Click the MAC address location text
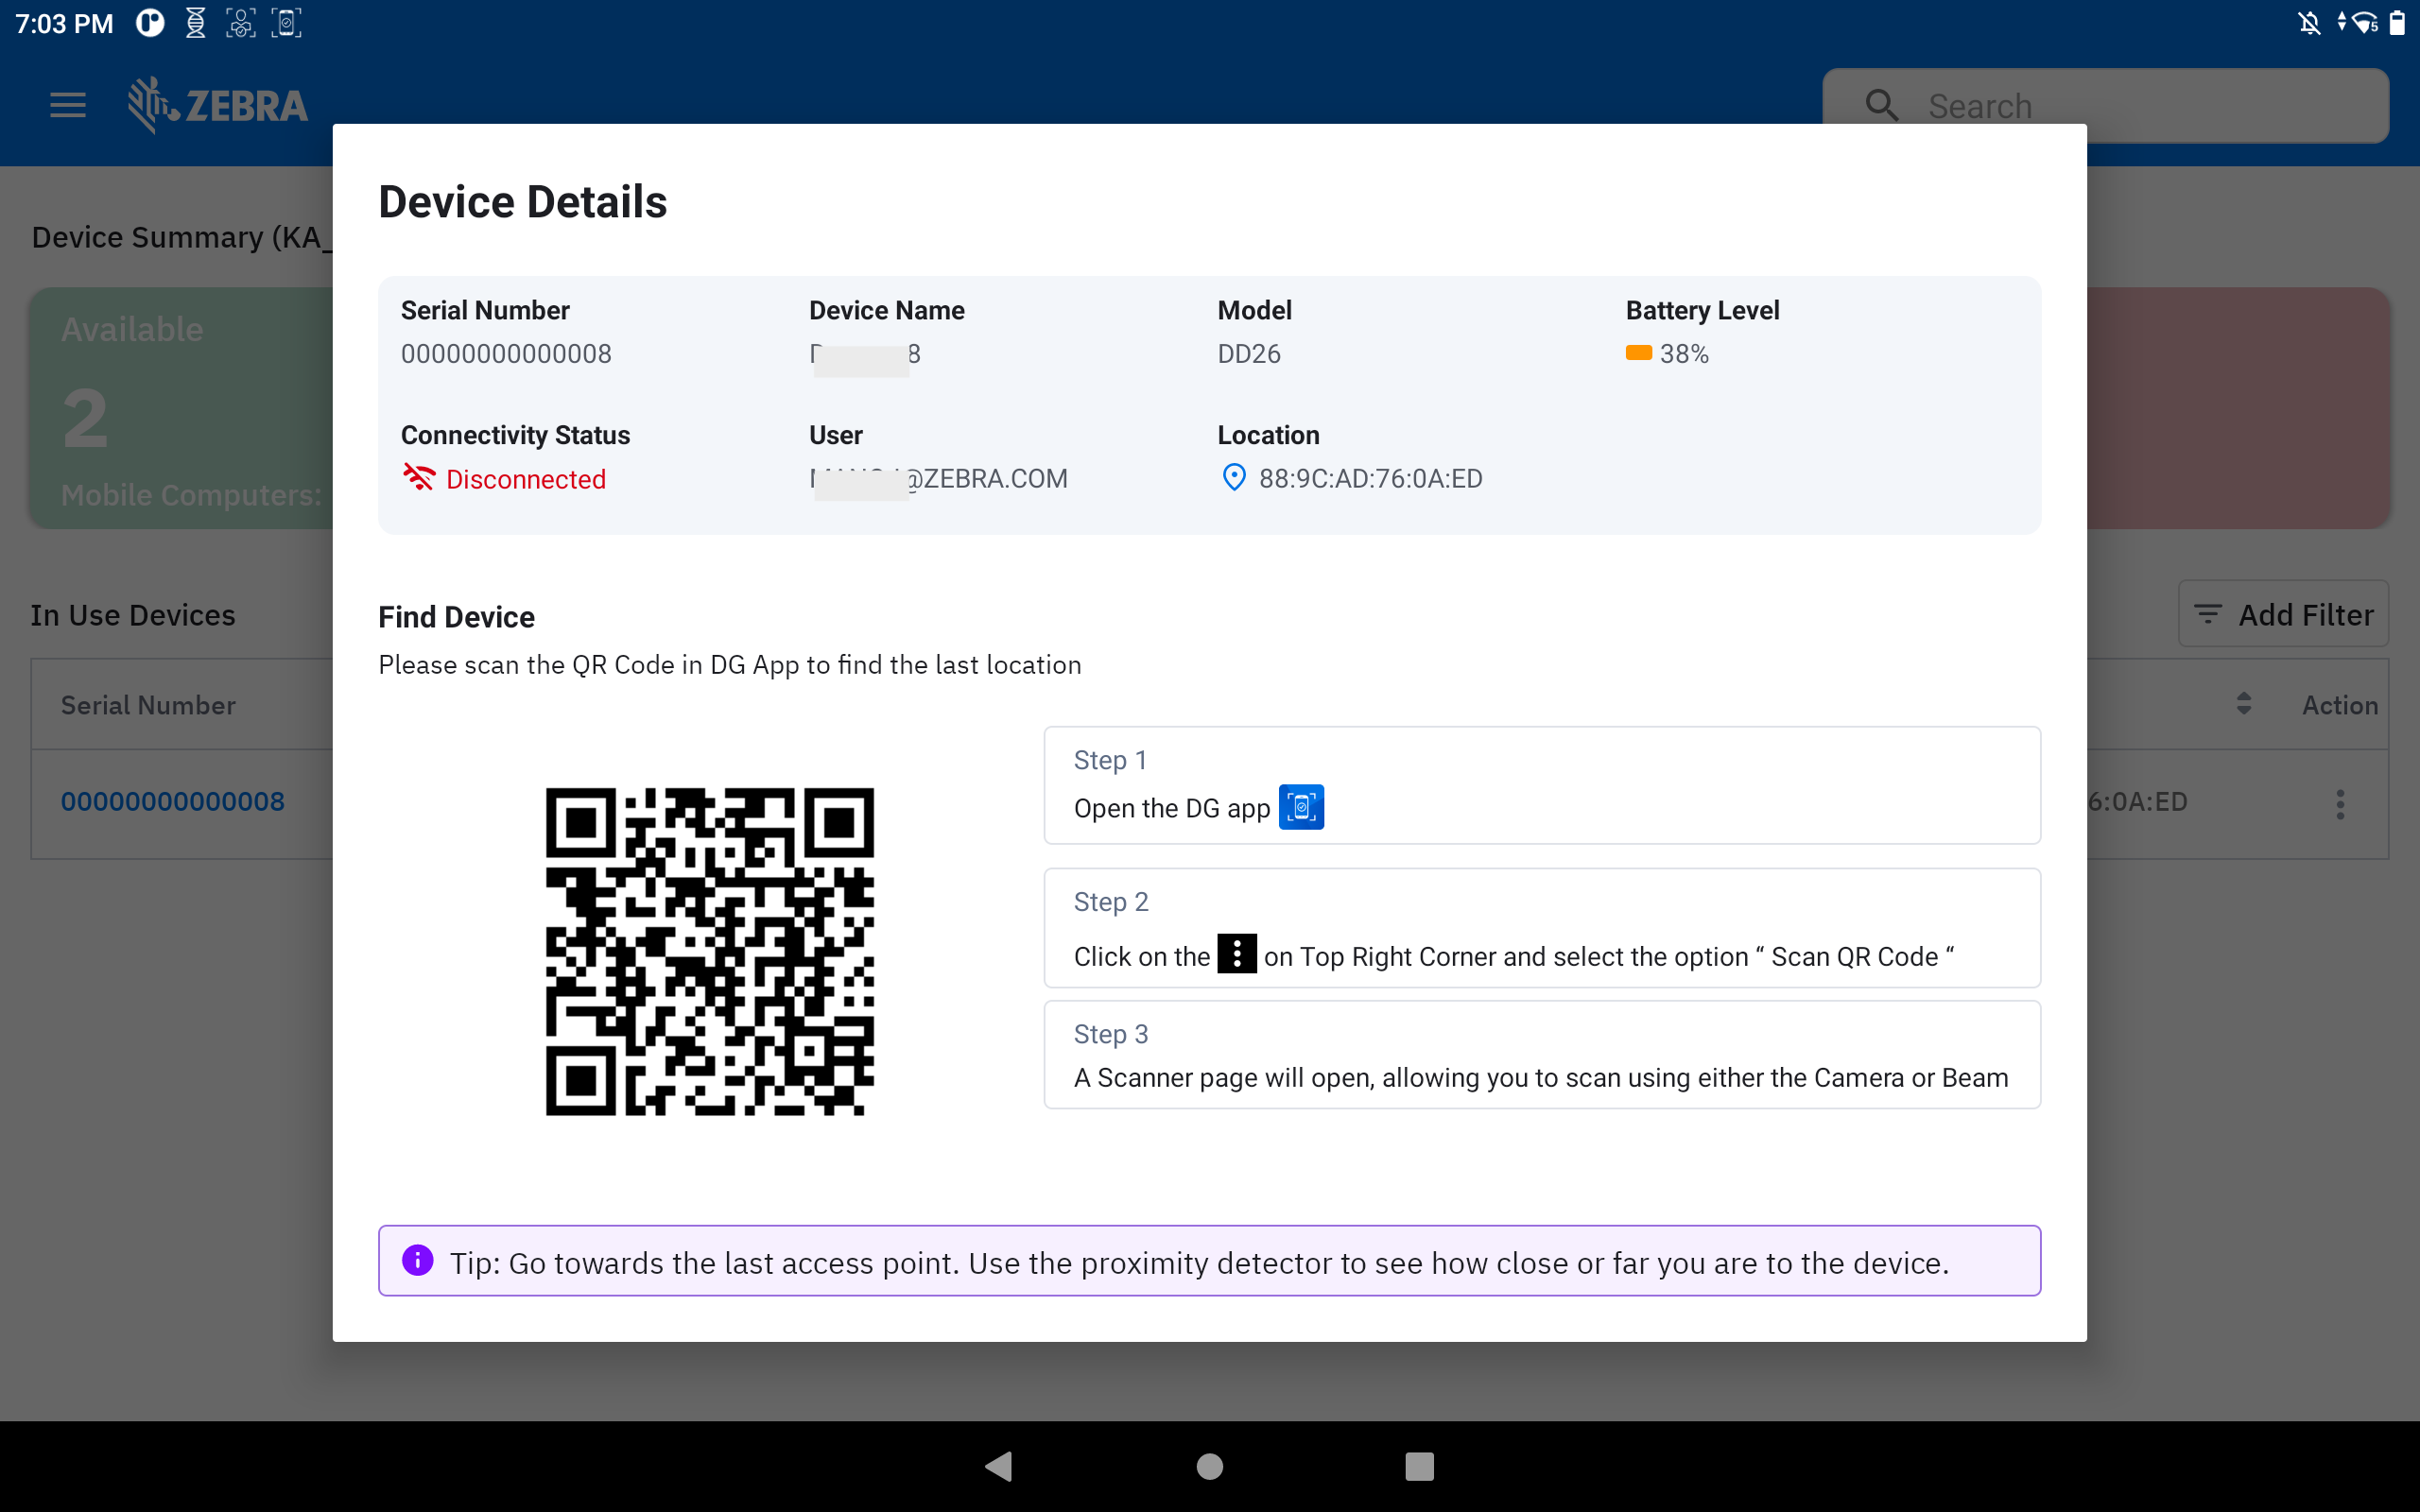This screenshot has width=2420, height=1512. coord(1370,479)
